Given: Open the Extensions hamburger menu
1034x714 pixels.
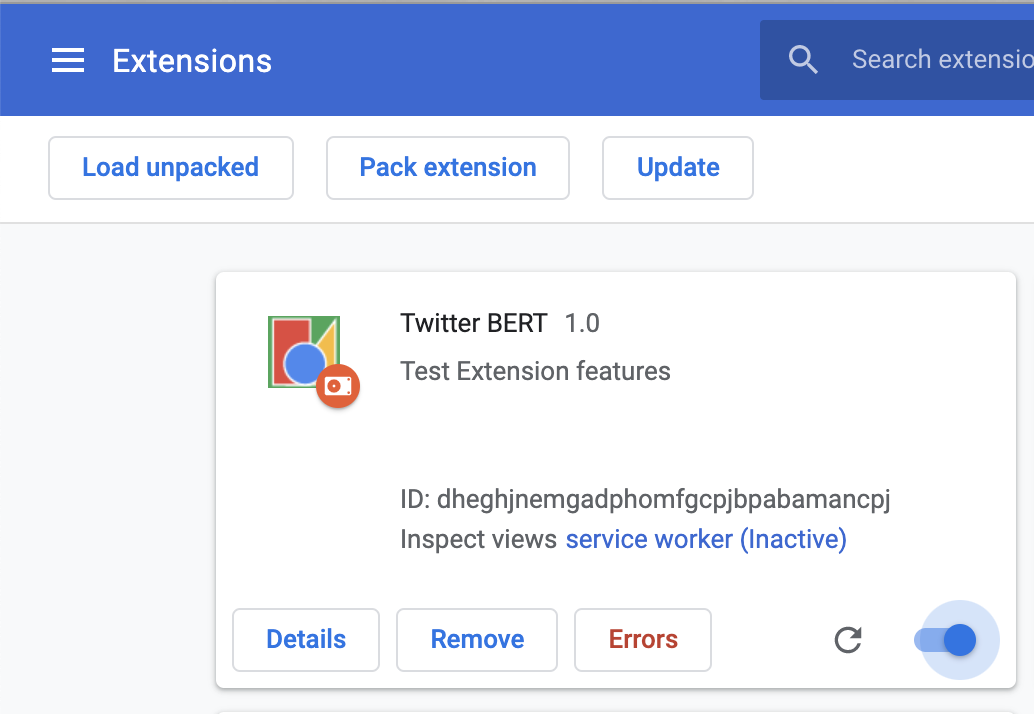Looking at the screenshot, I should (x=68, y=60).
